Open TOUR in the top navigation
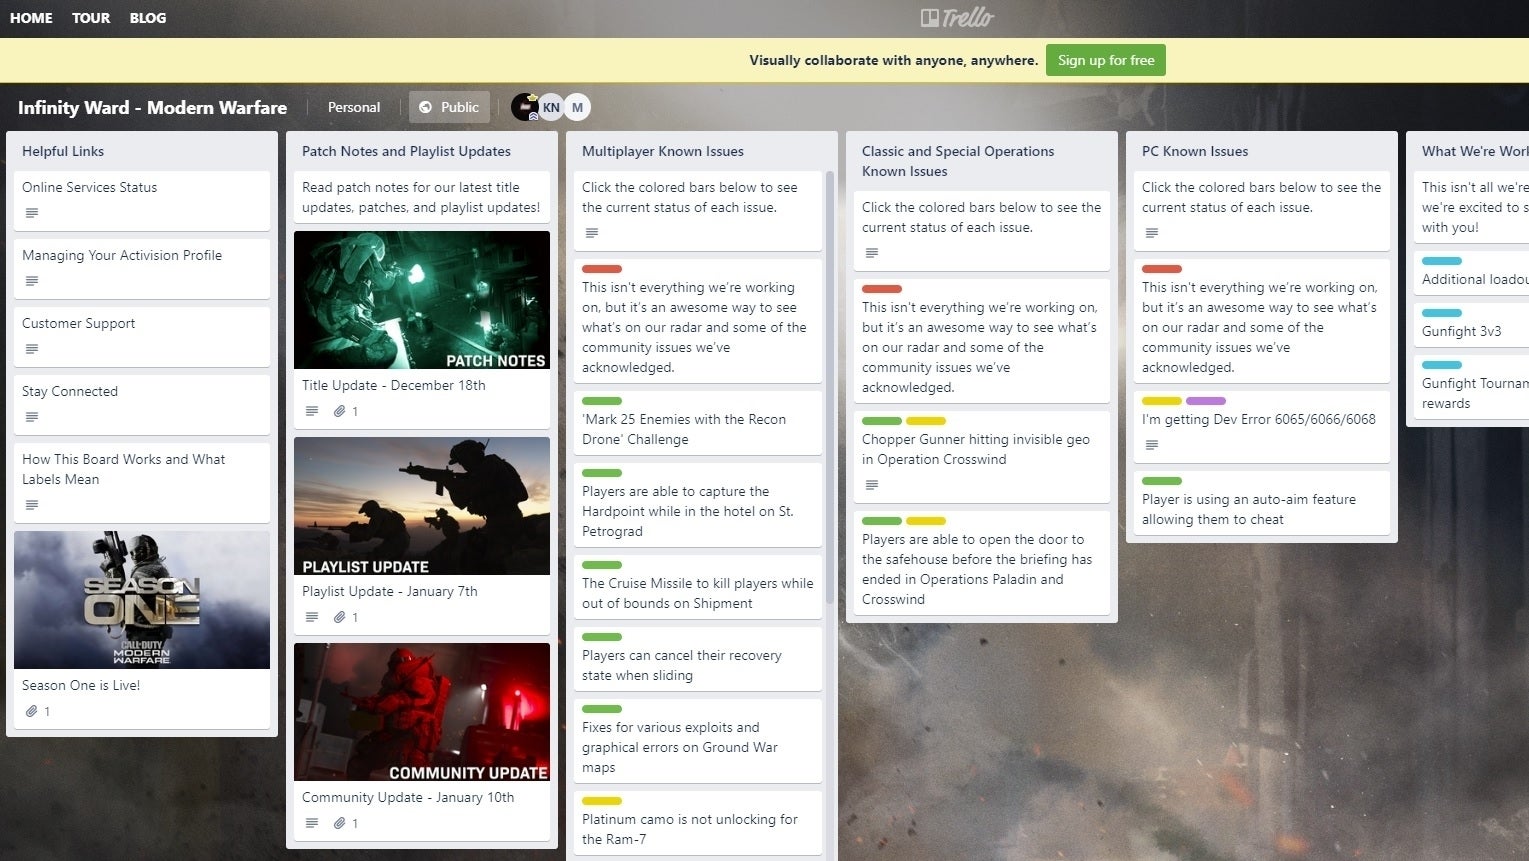 pyautogui.click(x=91, y=18)
